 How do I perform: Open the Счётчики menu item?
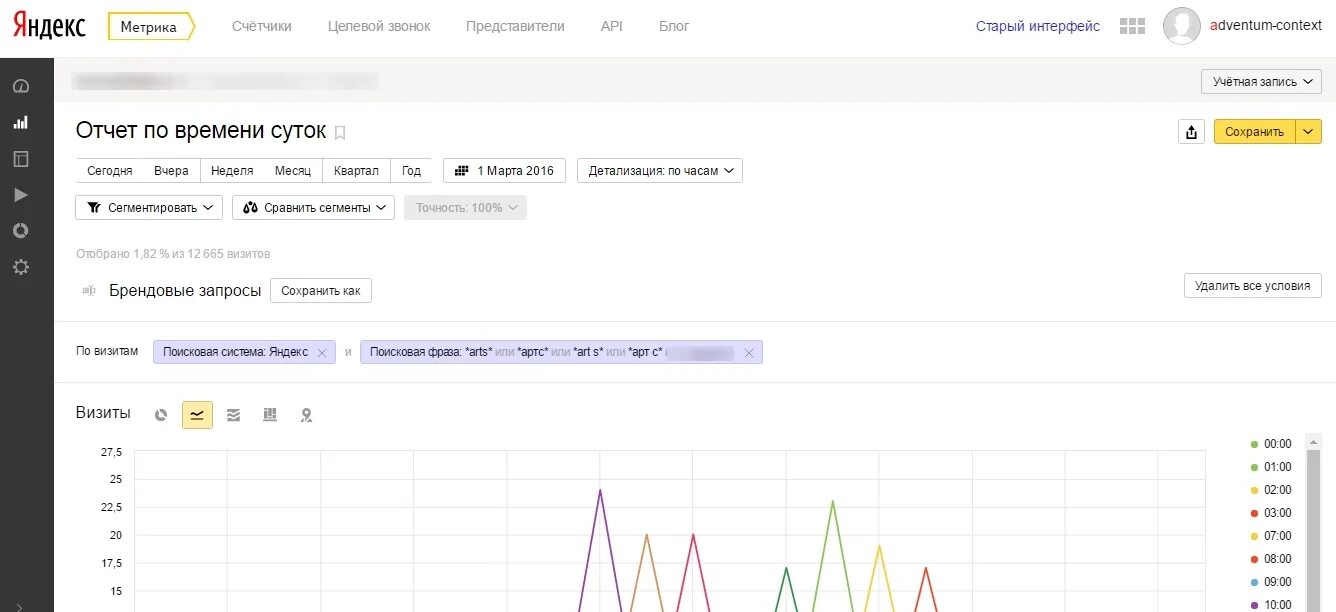[x=262, y=27]
